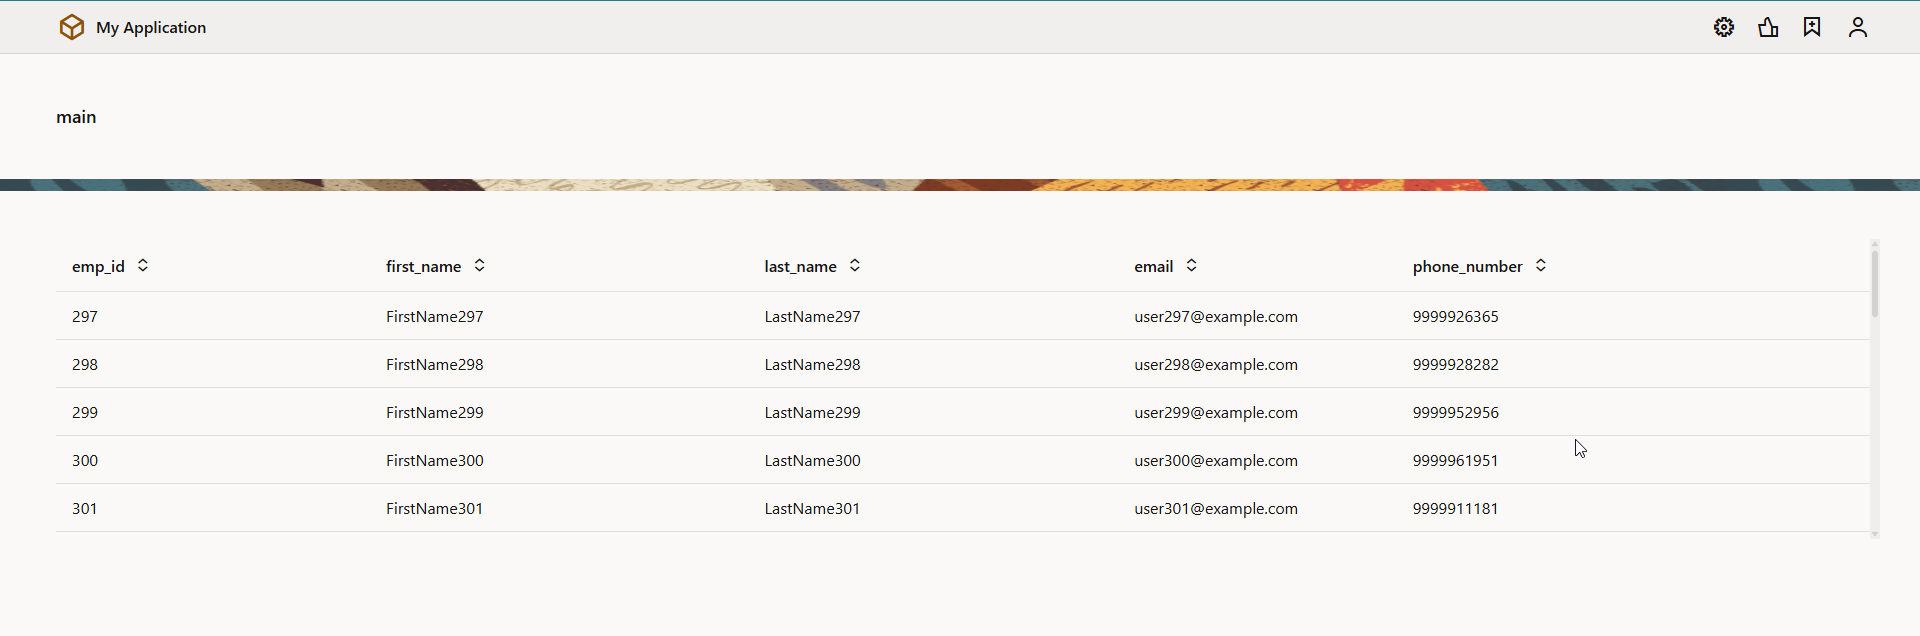Select the user299@example.com cell

tap(1215, 412)
